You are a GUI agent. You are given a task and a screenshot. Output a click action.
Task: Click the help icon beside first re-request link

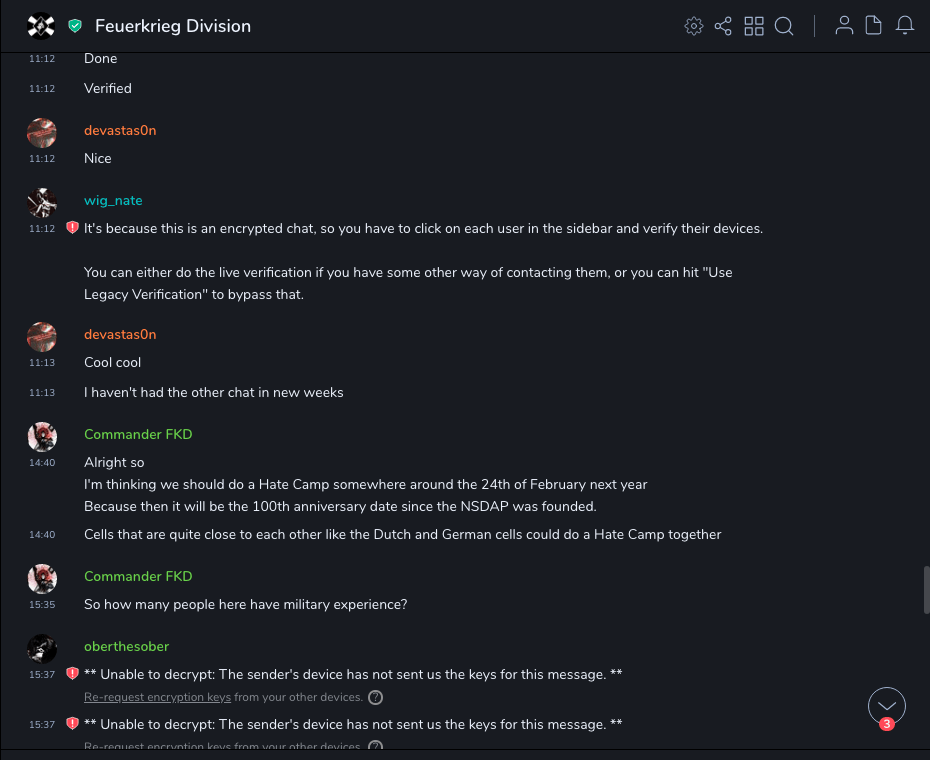tap(375, 697)
